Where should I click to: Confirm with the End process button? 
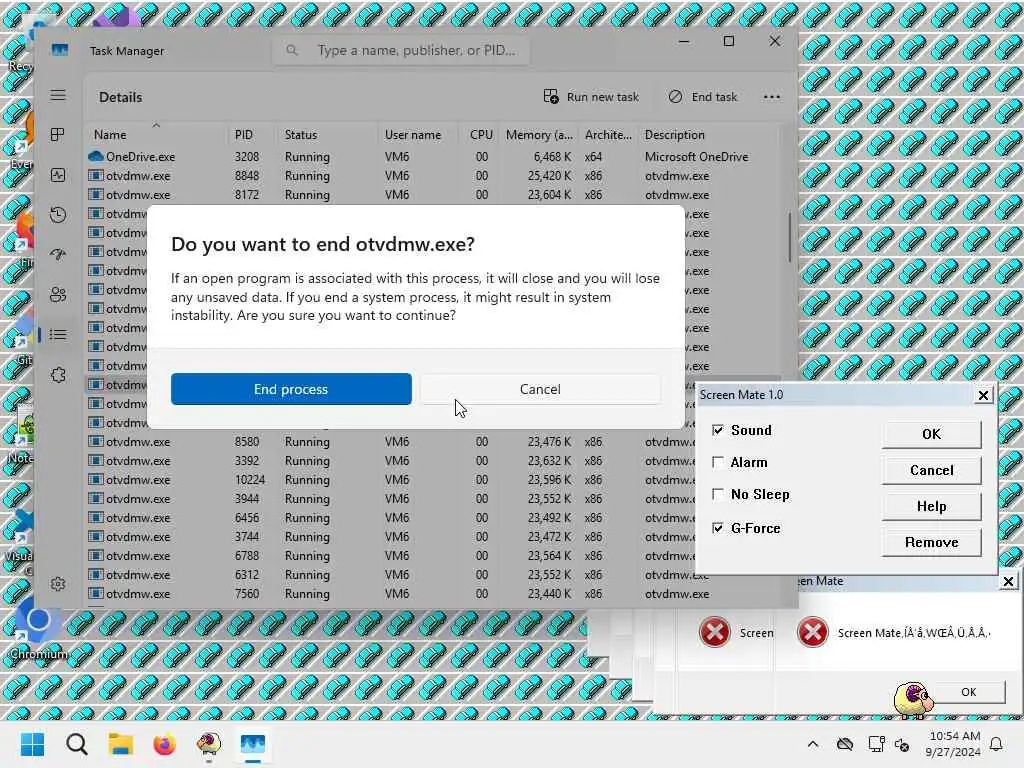(291, 389)
